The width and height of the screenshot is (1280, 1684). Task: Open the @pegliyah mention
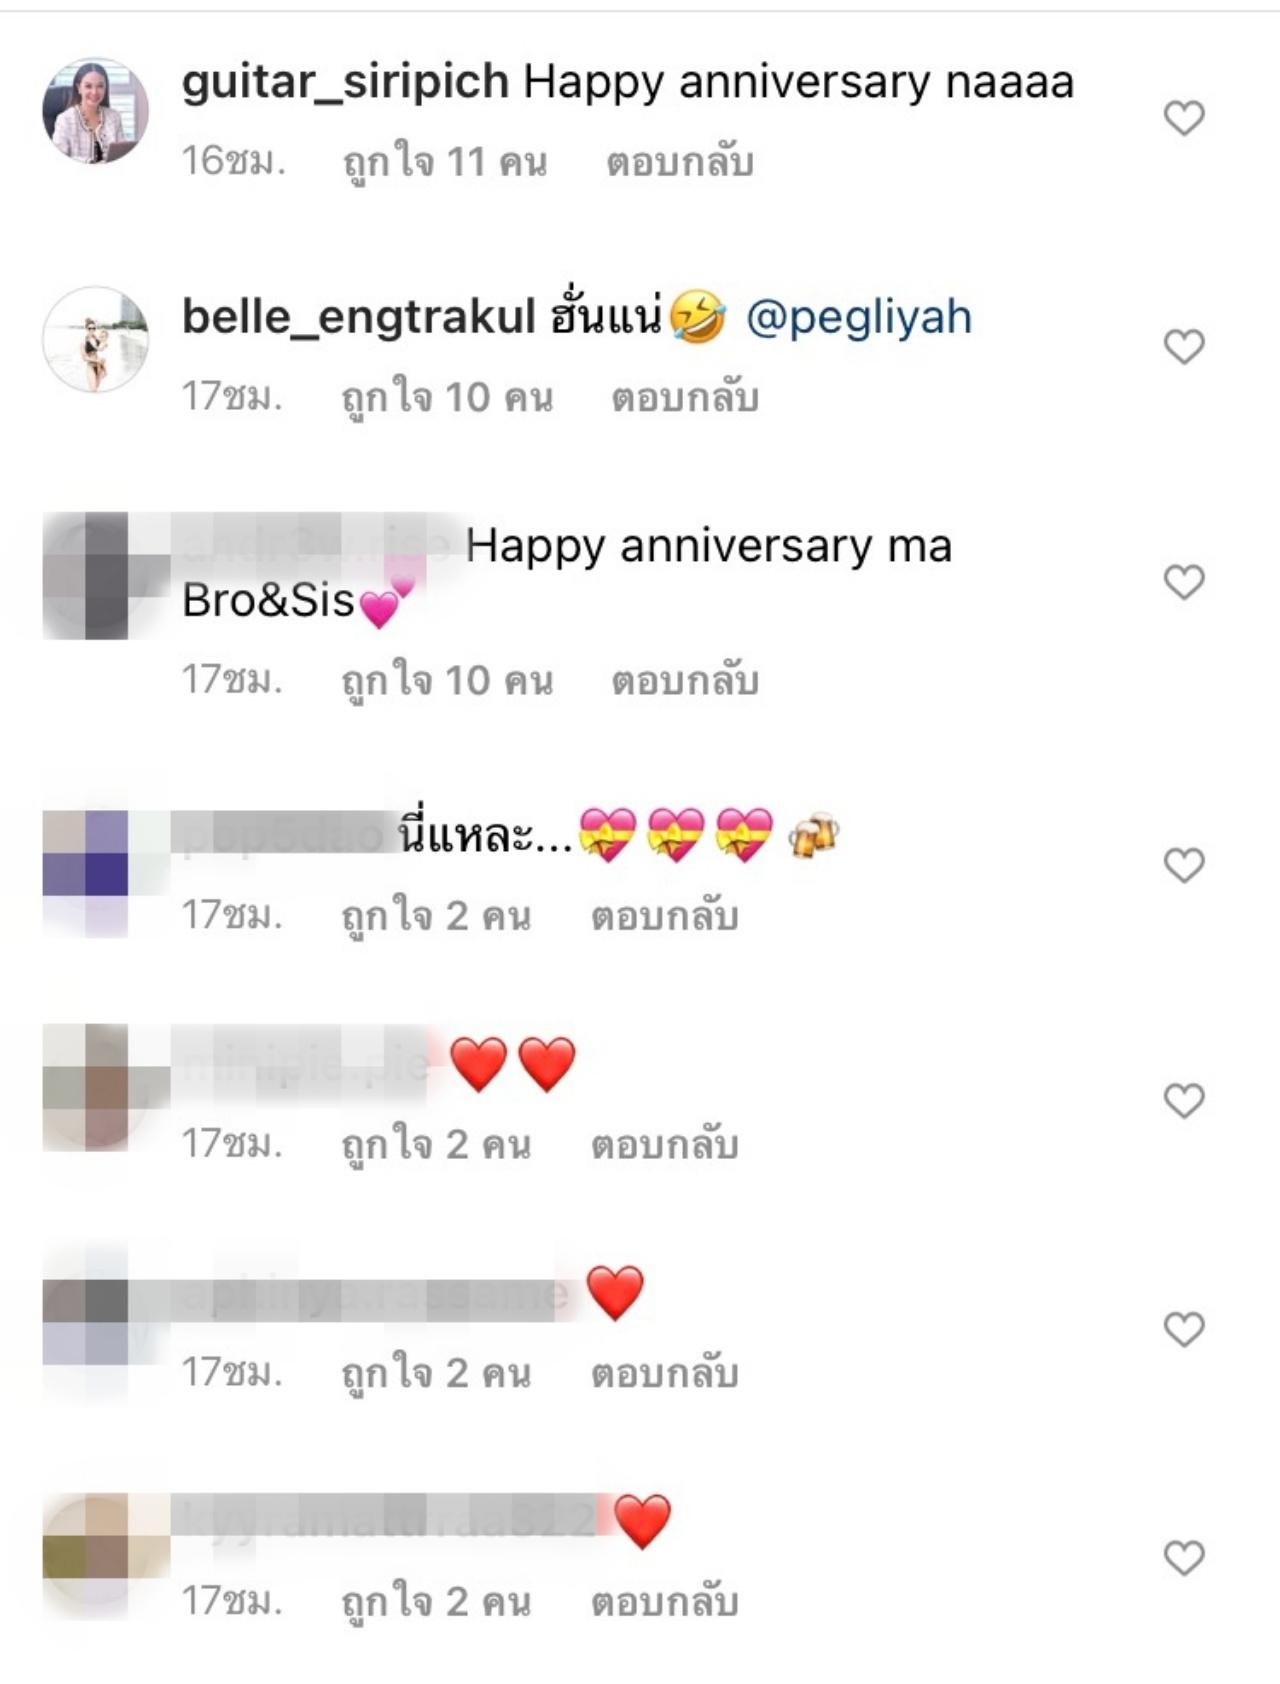[x=859, y=318]
